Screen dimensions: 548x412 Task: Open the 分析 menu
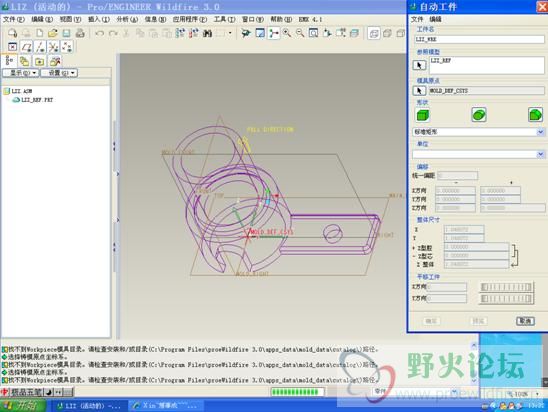127,19
